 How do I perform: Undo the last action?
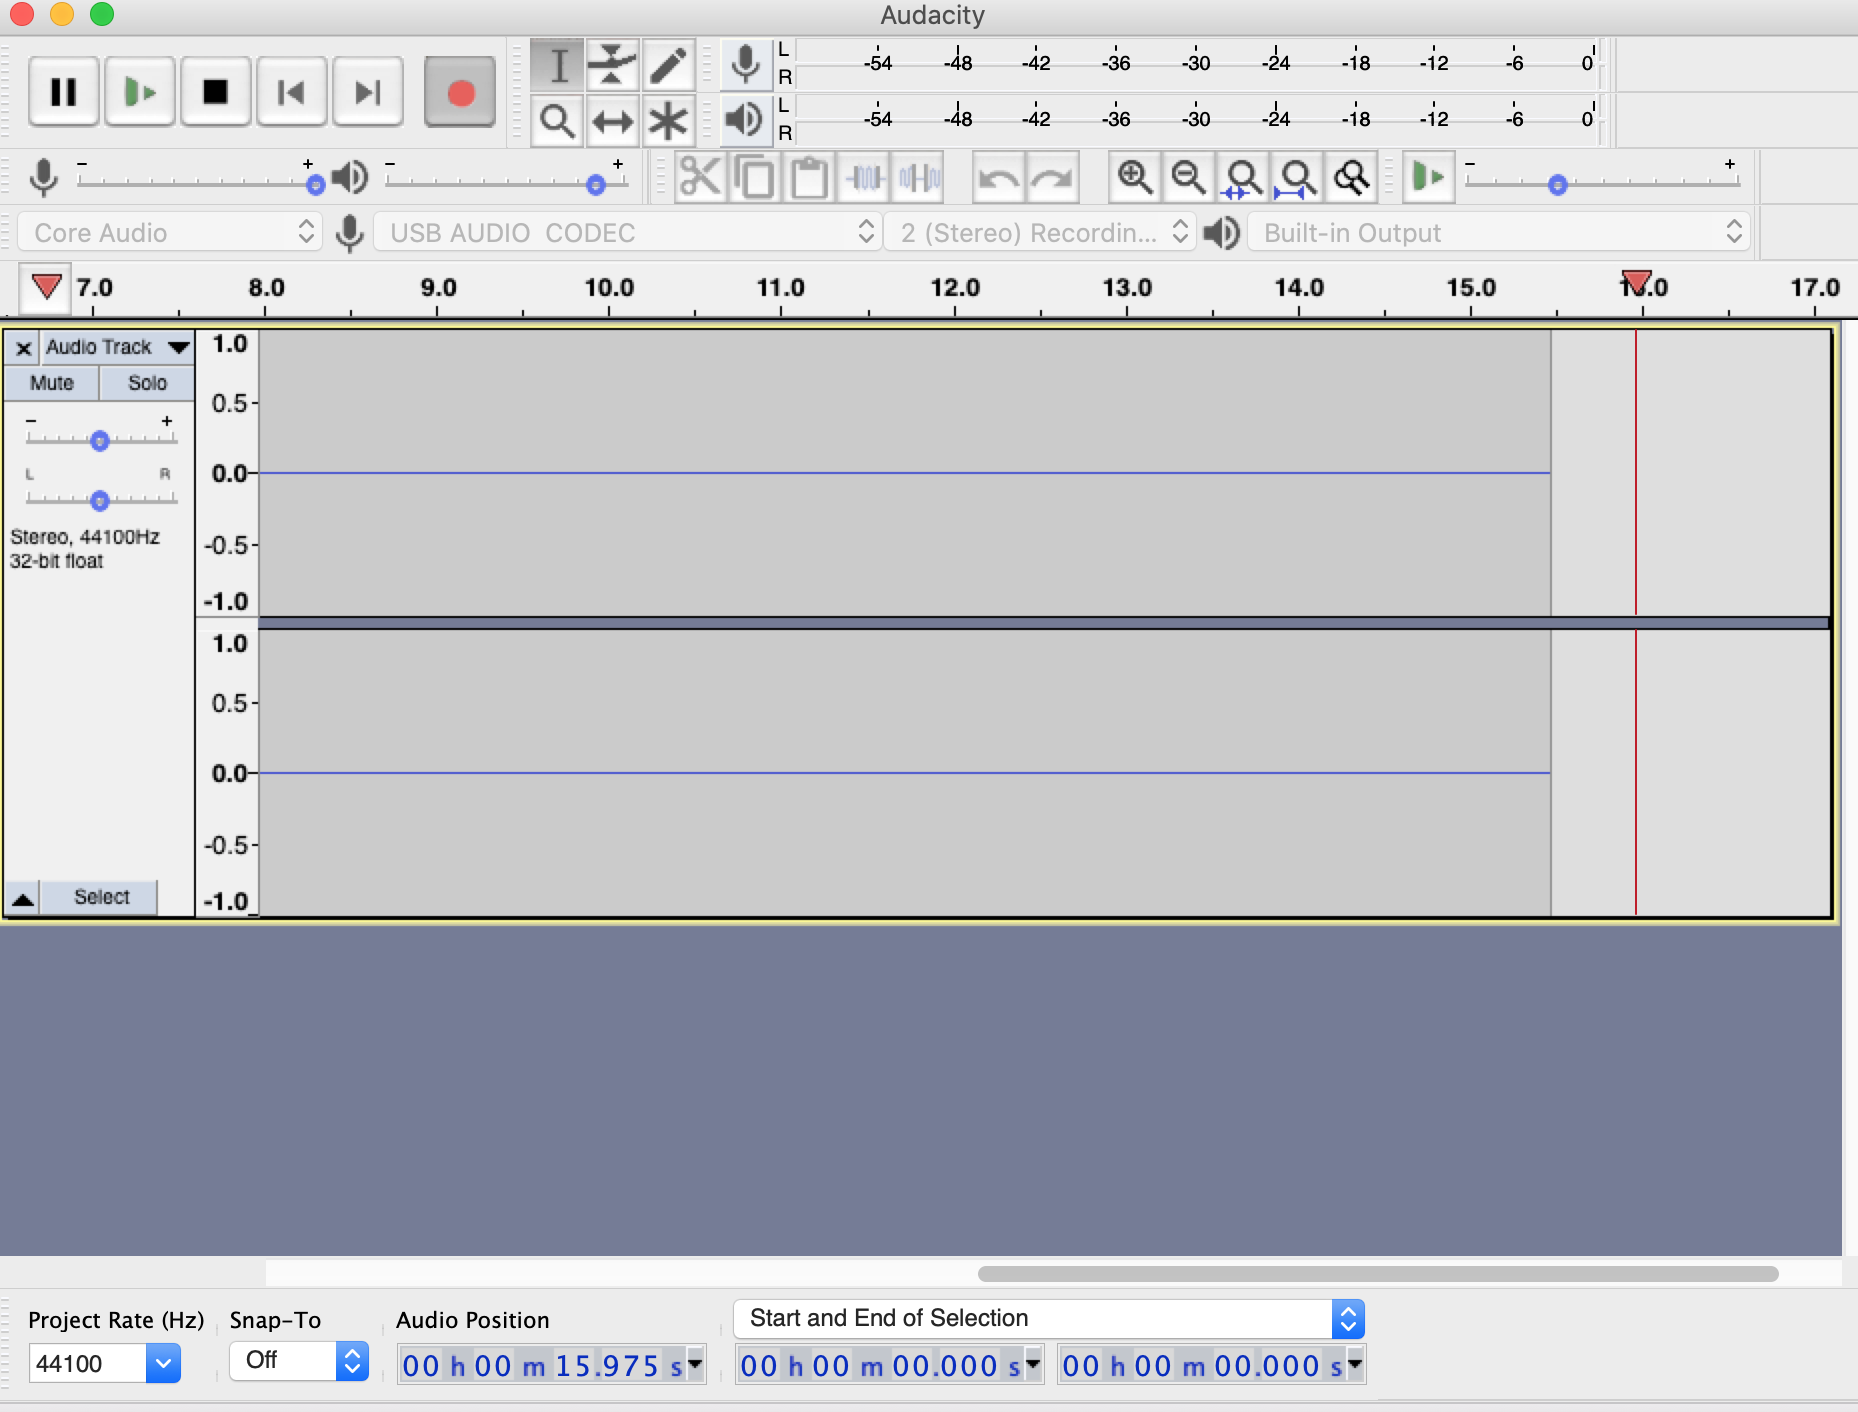pos(999,178)
